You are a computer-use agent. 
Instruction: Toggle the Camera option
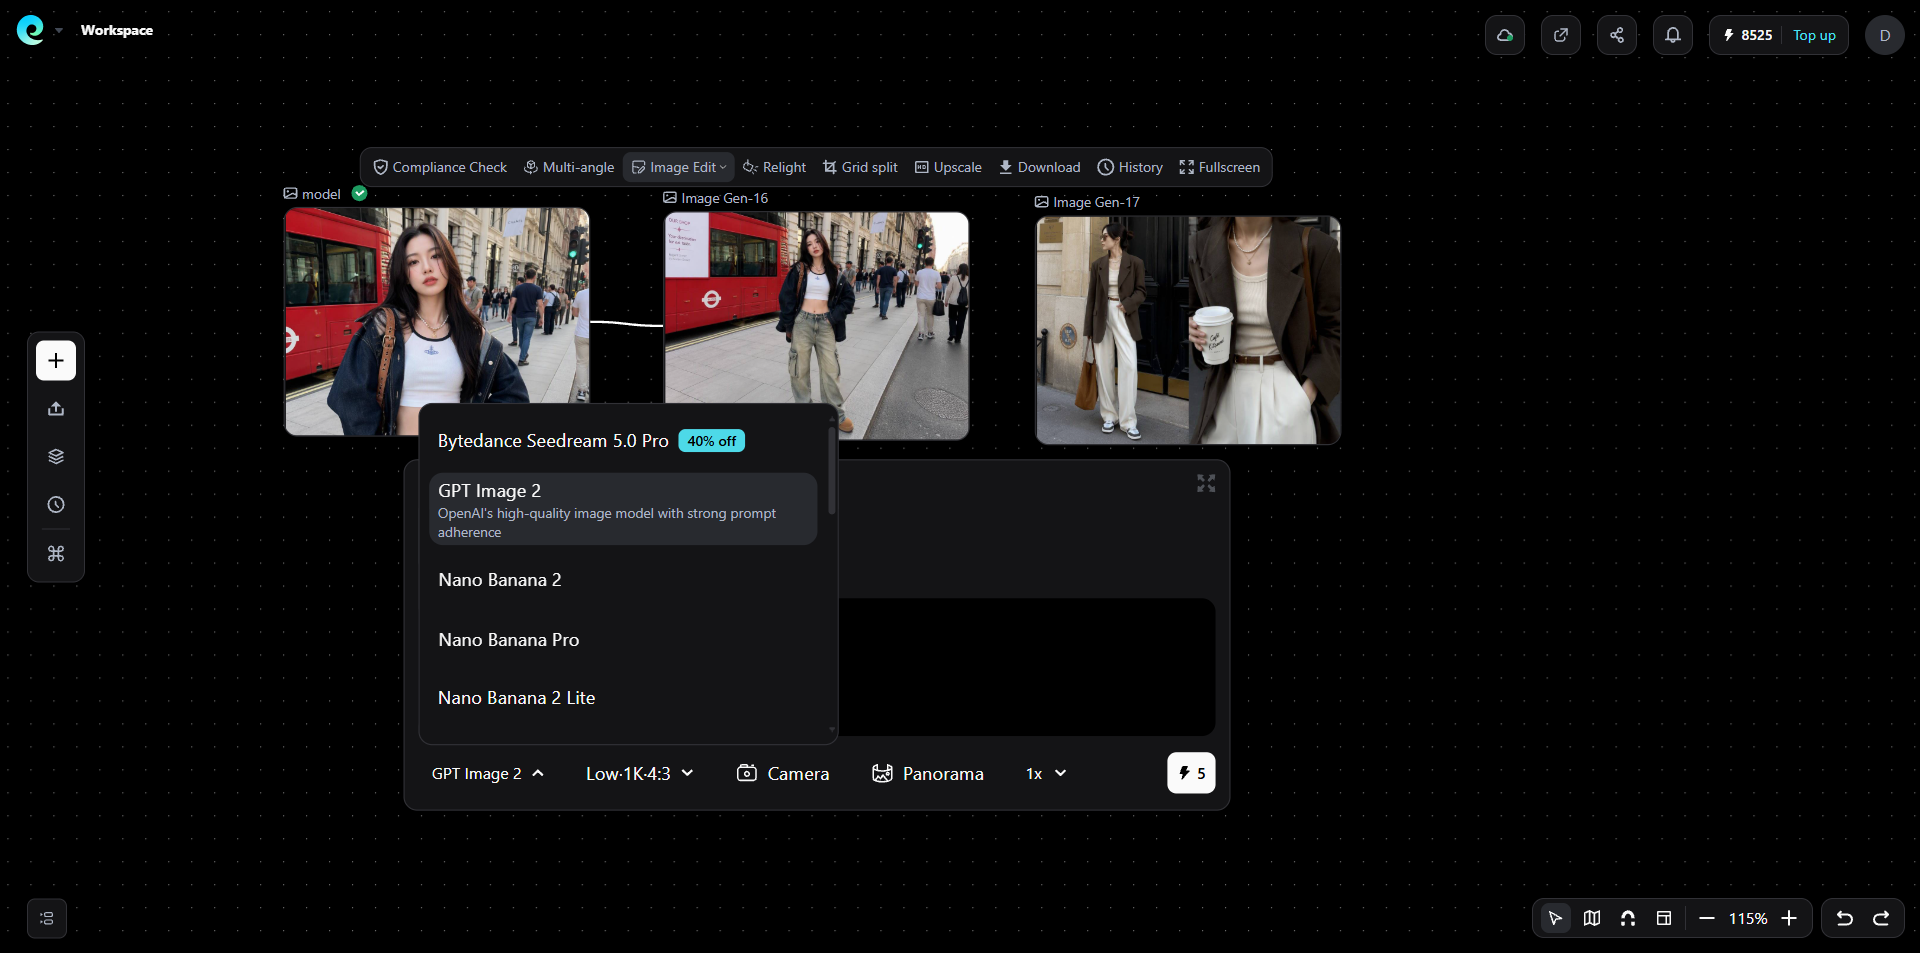(783, 773)
